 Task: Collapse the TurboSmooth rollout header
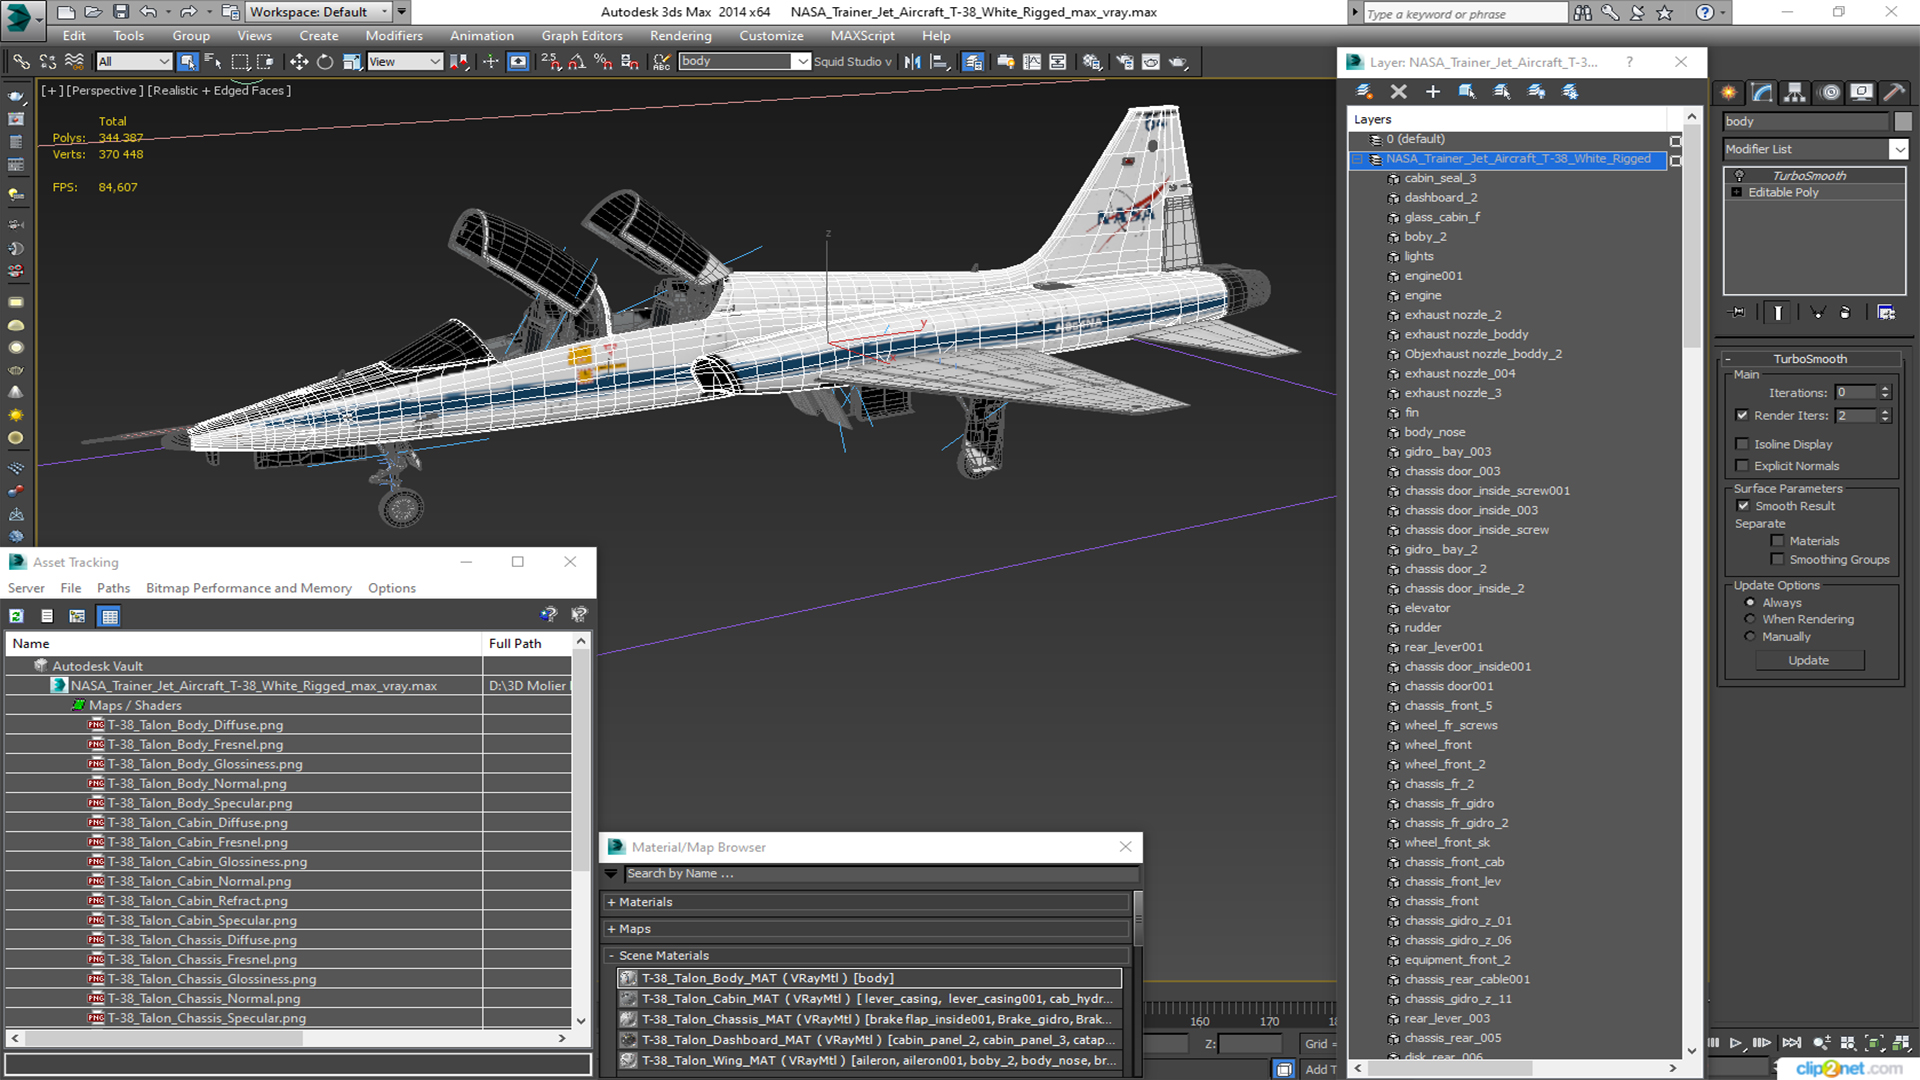pos(1810,359)
